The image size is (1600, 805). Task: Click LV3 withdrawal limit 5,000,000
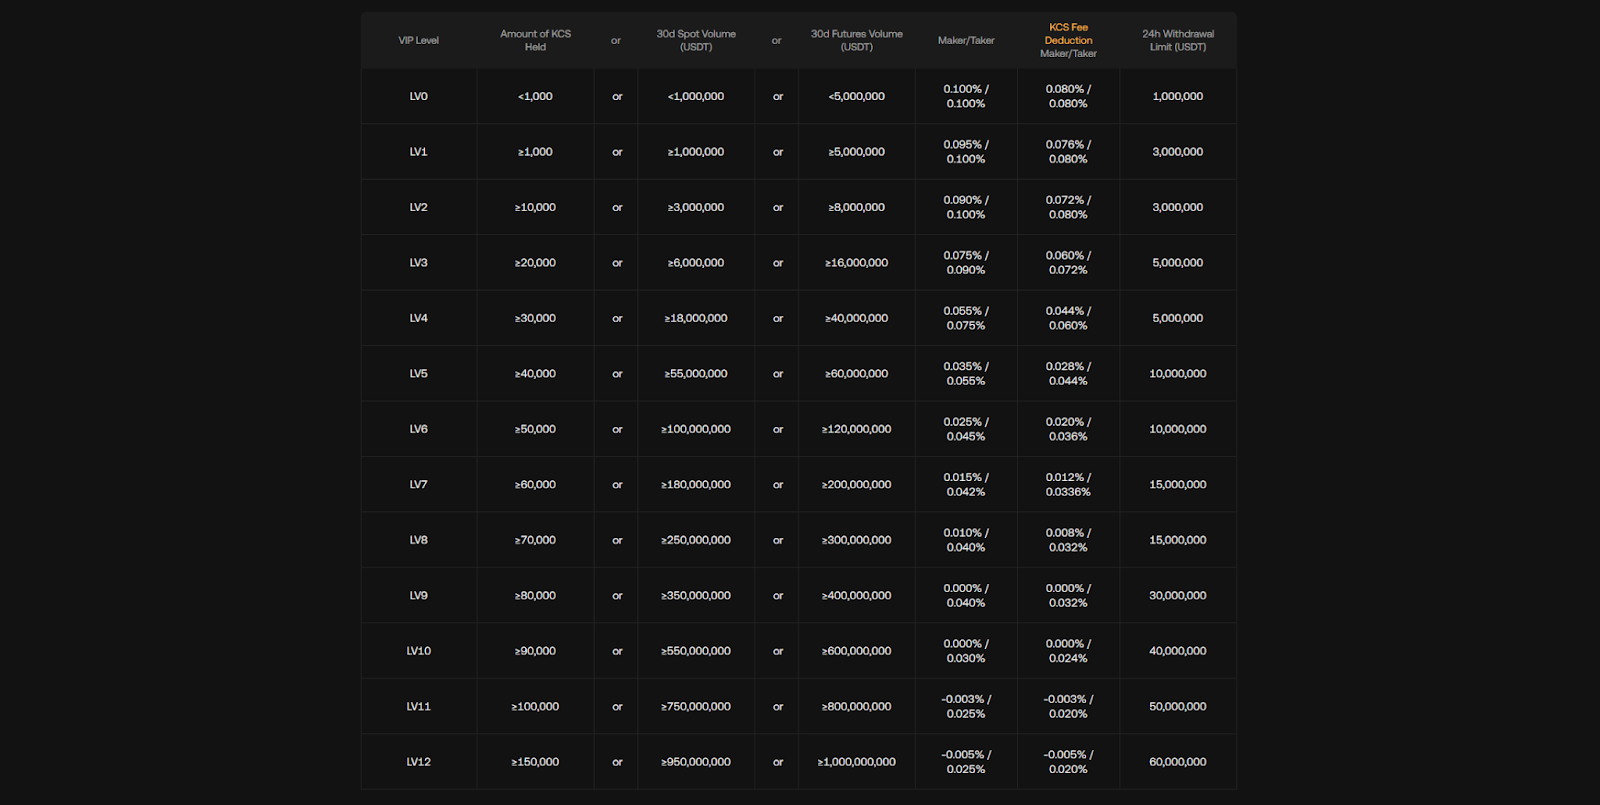1178,263
